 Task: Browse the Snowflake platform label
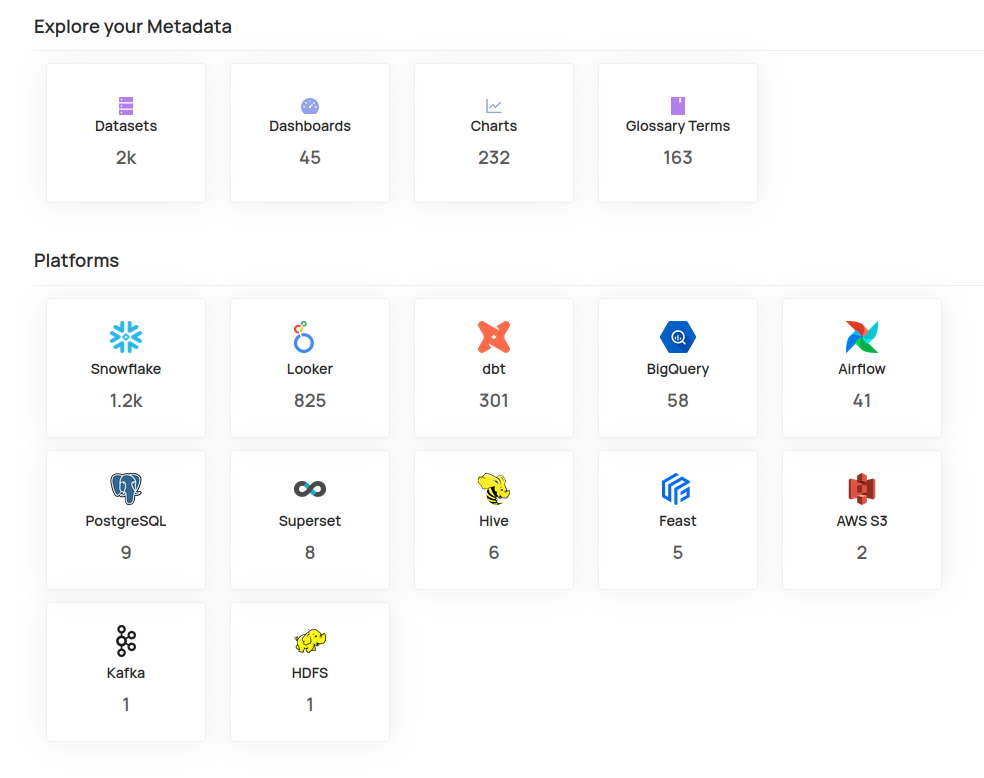click(126, 369)
